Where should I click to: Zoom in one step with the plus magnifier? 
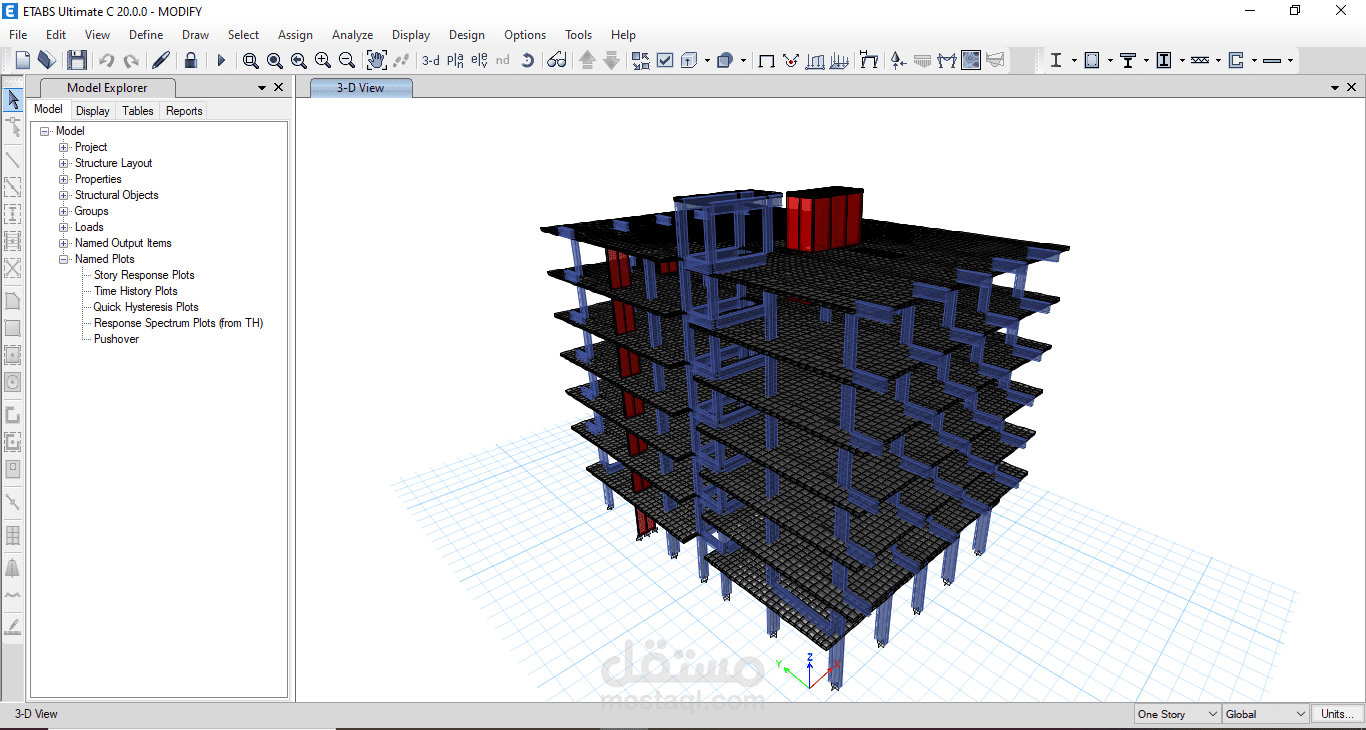[323, 61]
